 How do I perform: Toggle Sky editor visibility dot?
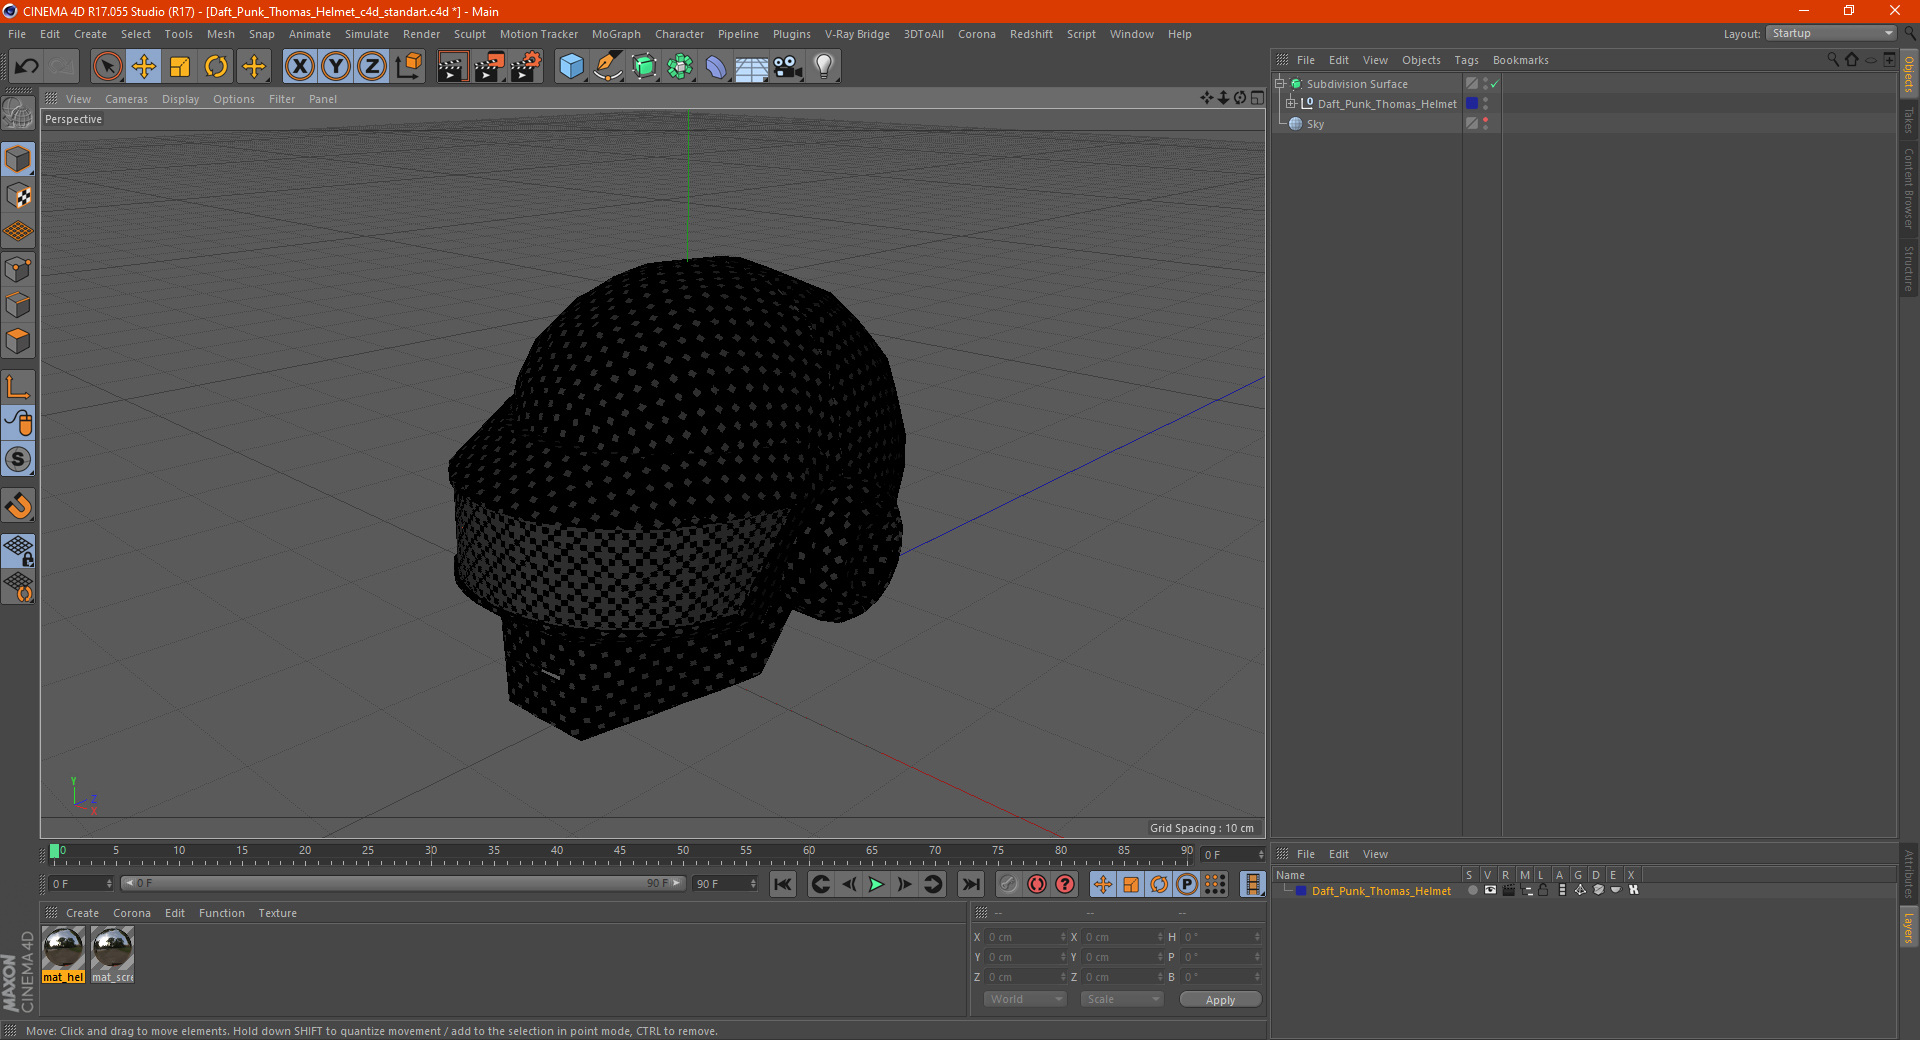1485,120
